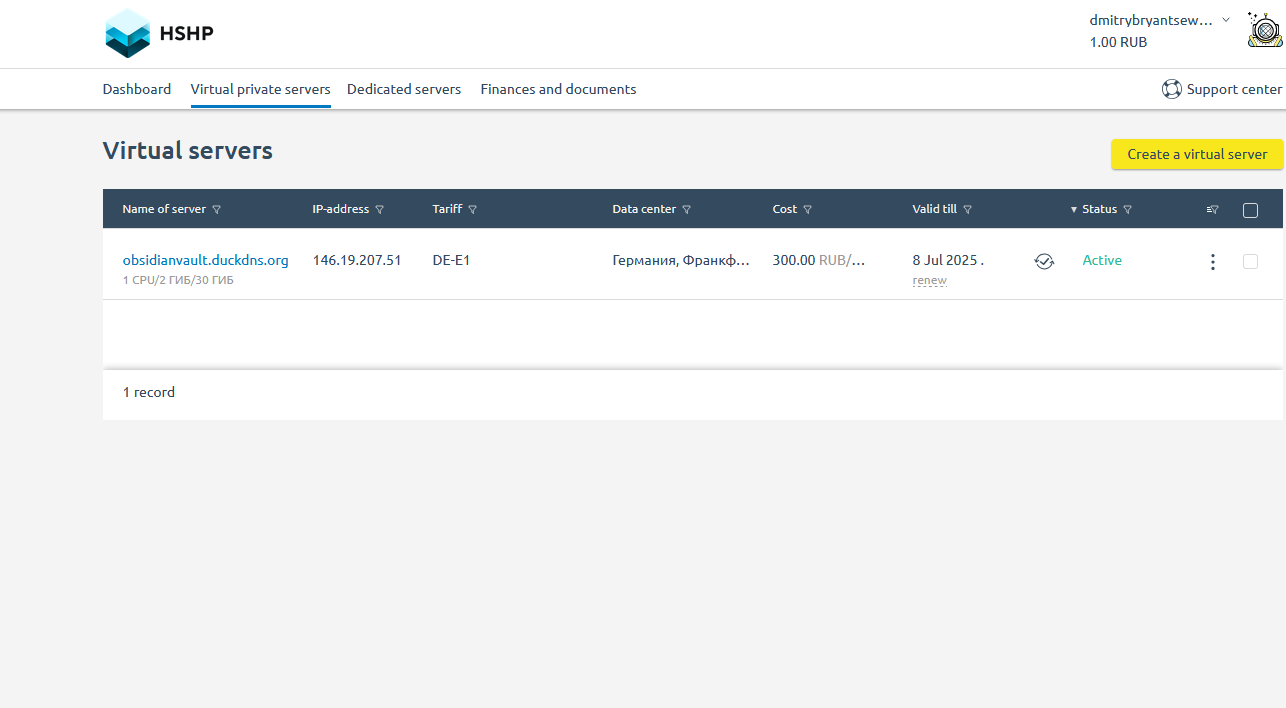This screenshot has height=708, width=1286.
Task: Click the renew link under date
Action: (929, 281)
